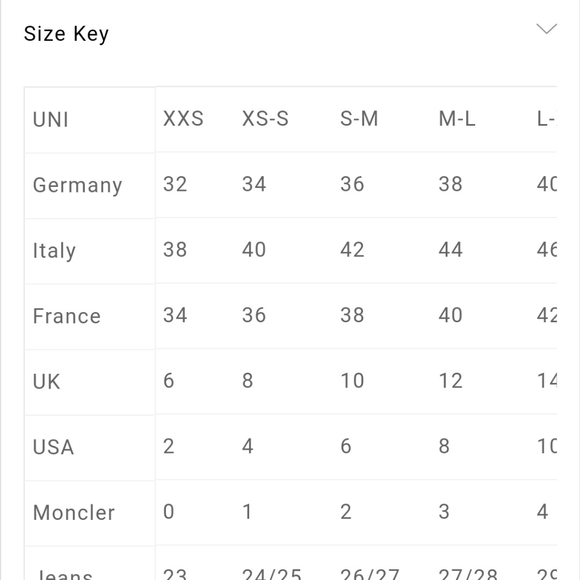Click the XXS column header

tap(183, 119)
